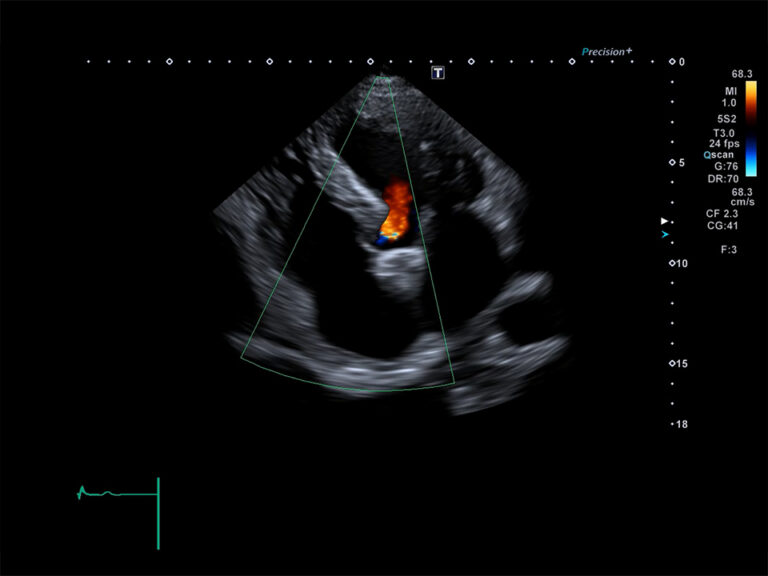Click the Precision+ indicator label

tap(607, 51)
